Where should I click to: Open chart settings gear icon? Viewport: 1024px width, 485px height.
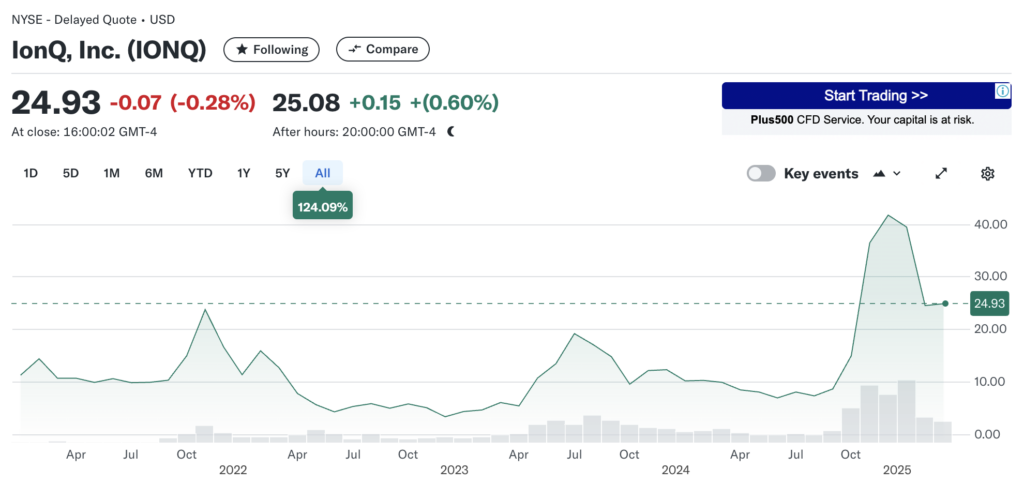coord(987,173)
